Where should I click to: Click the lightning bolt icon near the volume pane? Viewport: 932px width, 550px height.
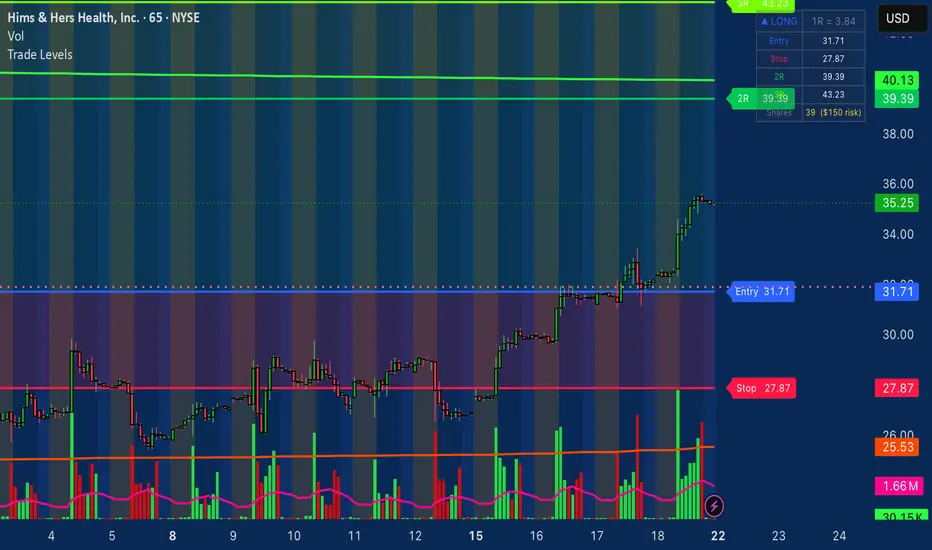pos(714,506)
